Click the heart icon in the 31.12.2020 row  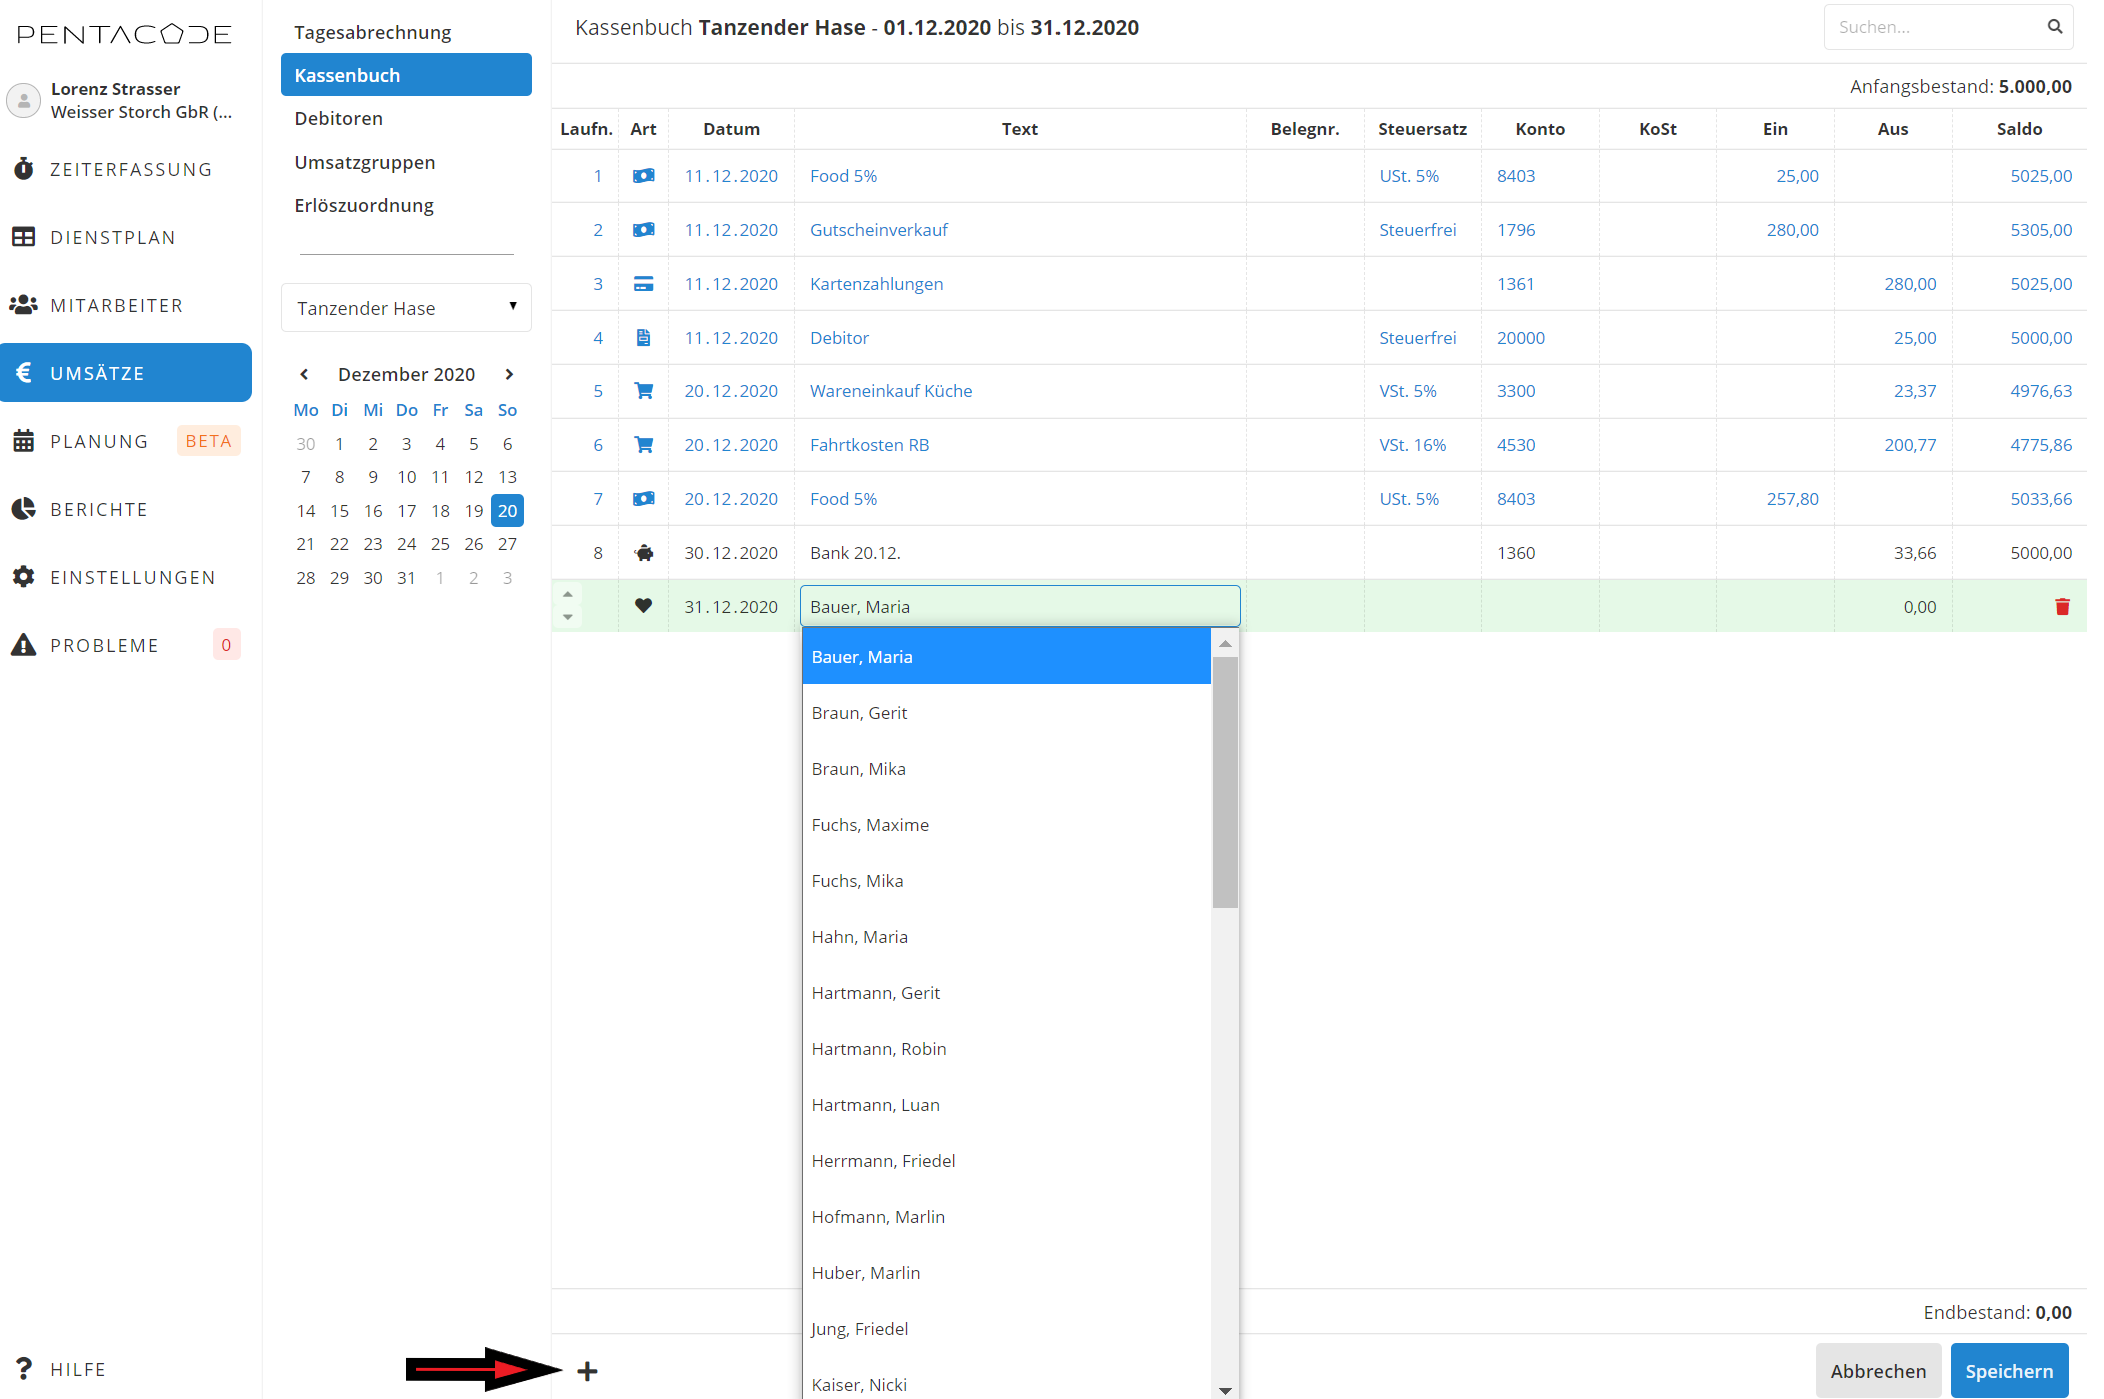pos(643,606)
